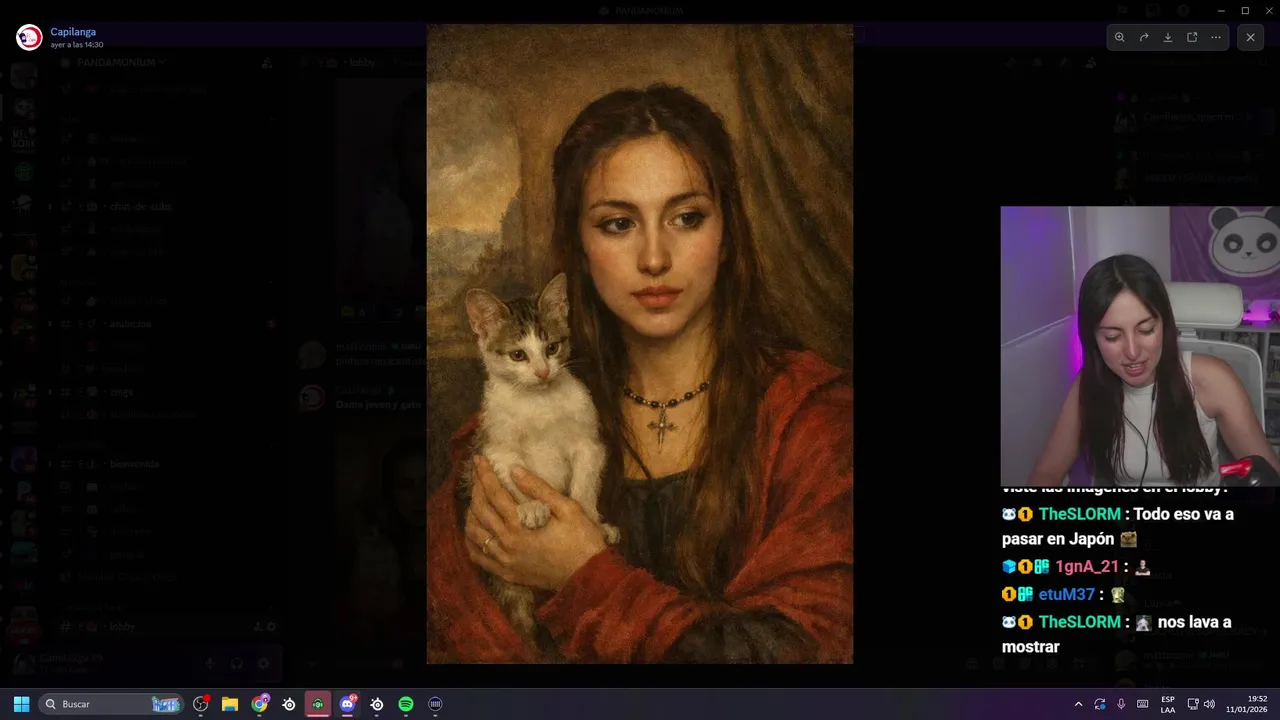Screen dimensions: 1280x720
Task: Click the enlarged portrait painting with cat
Action: coord(640,344)
